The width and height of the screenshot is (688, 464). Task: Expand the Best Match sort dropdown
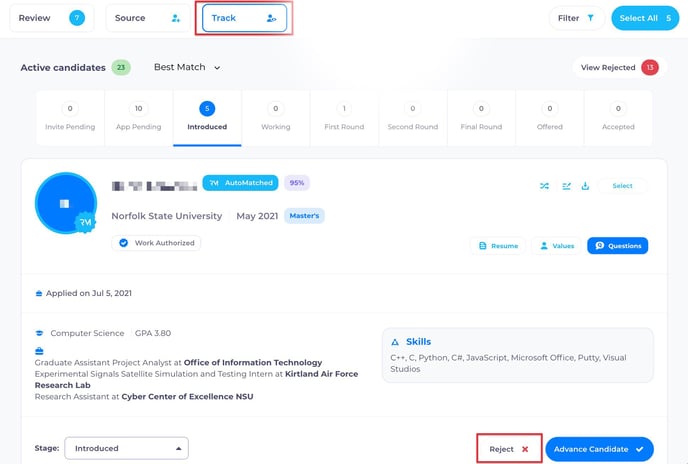187,67
